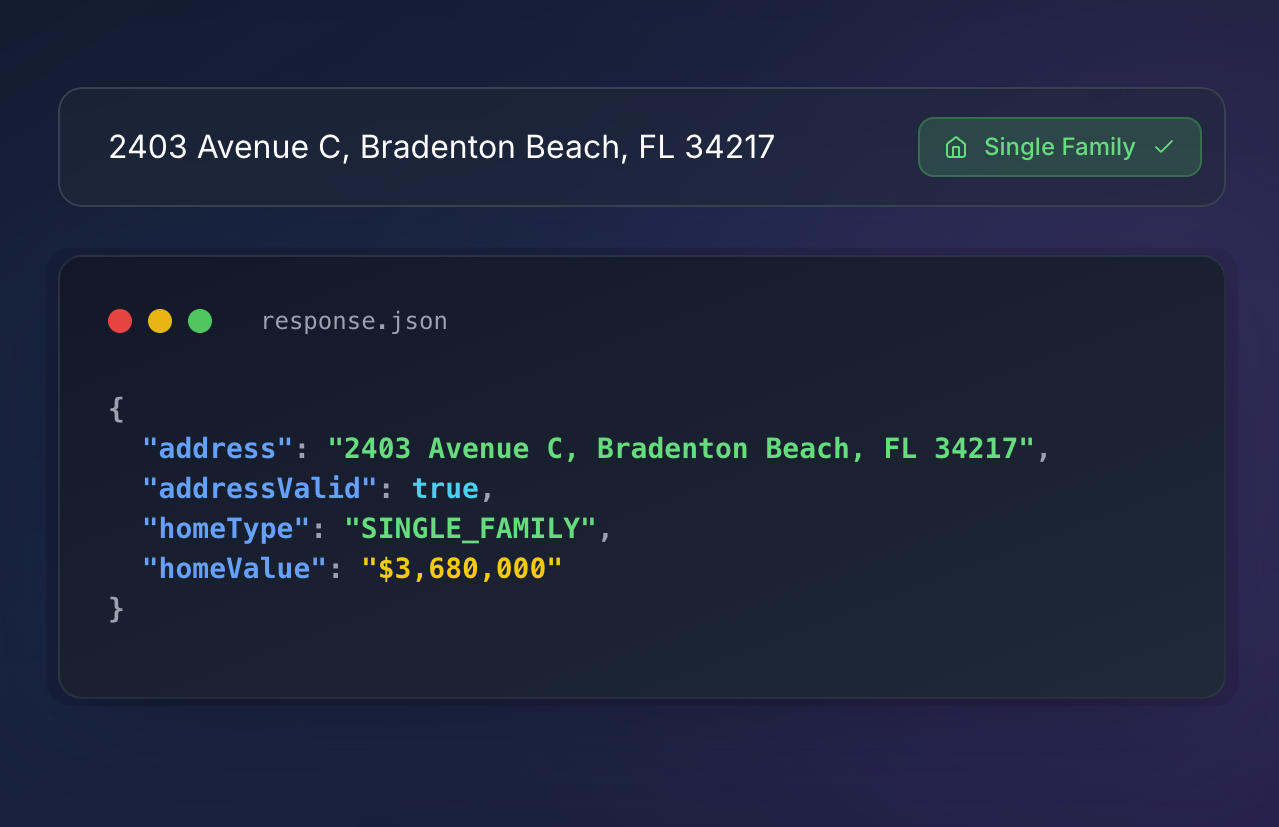
Task: Click the red window dot
Action: click(120, 321)
